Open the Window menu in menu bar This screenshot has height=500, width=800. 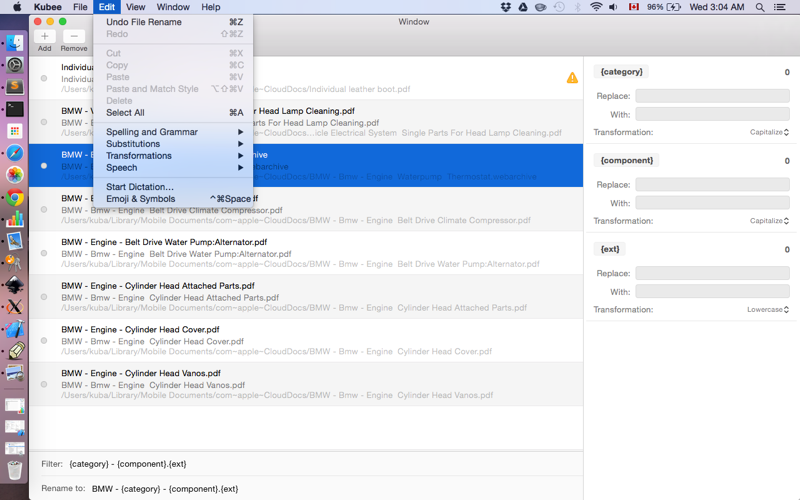(x=173, y=7)
